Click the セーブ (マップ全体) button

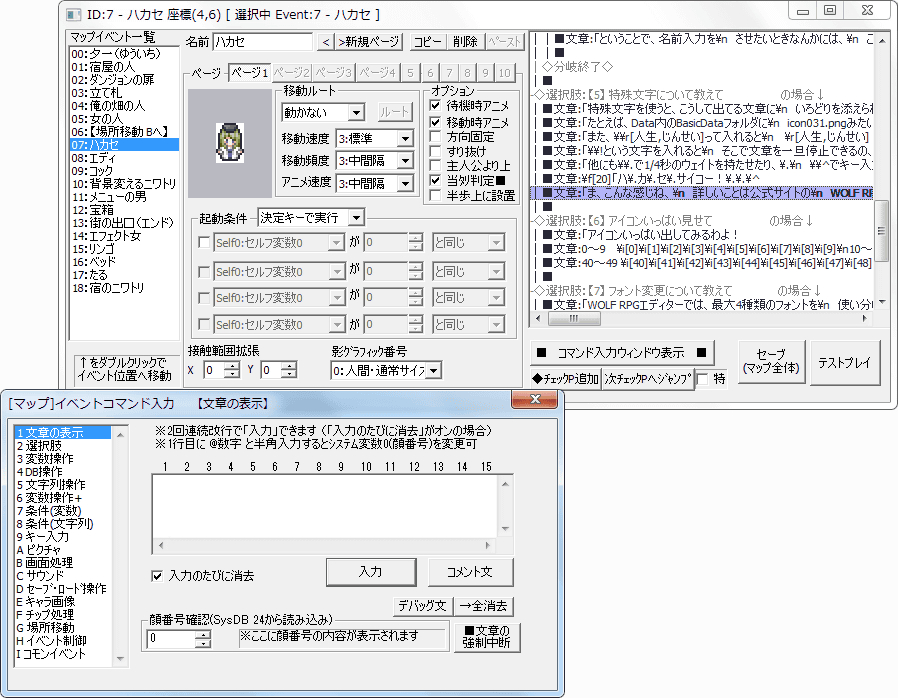coord(771,362)
